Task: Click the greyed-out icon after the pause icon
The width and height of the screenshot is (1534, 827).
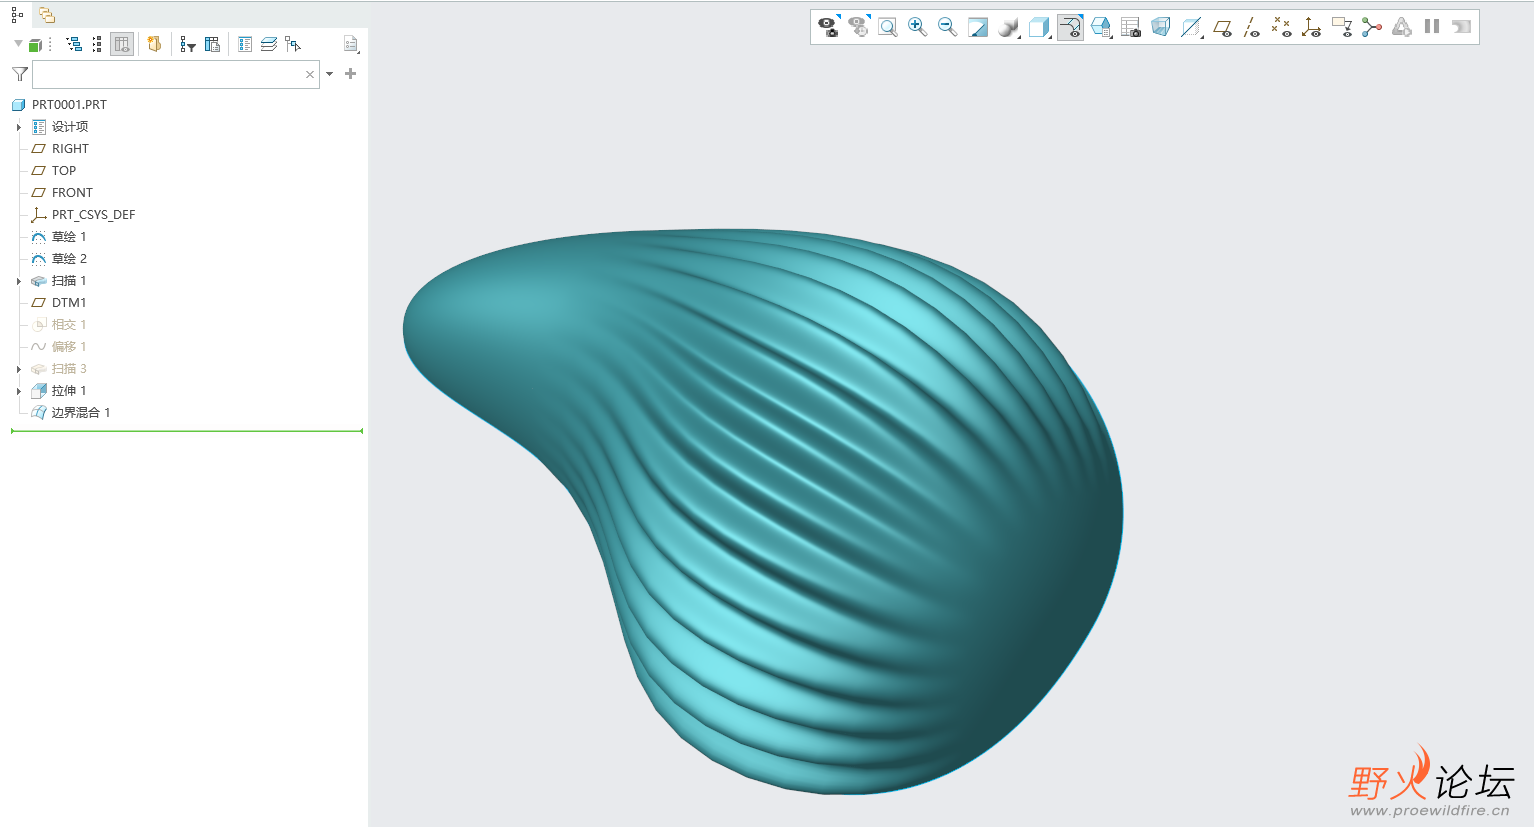Action: 1462,27
